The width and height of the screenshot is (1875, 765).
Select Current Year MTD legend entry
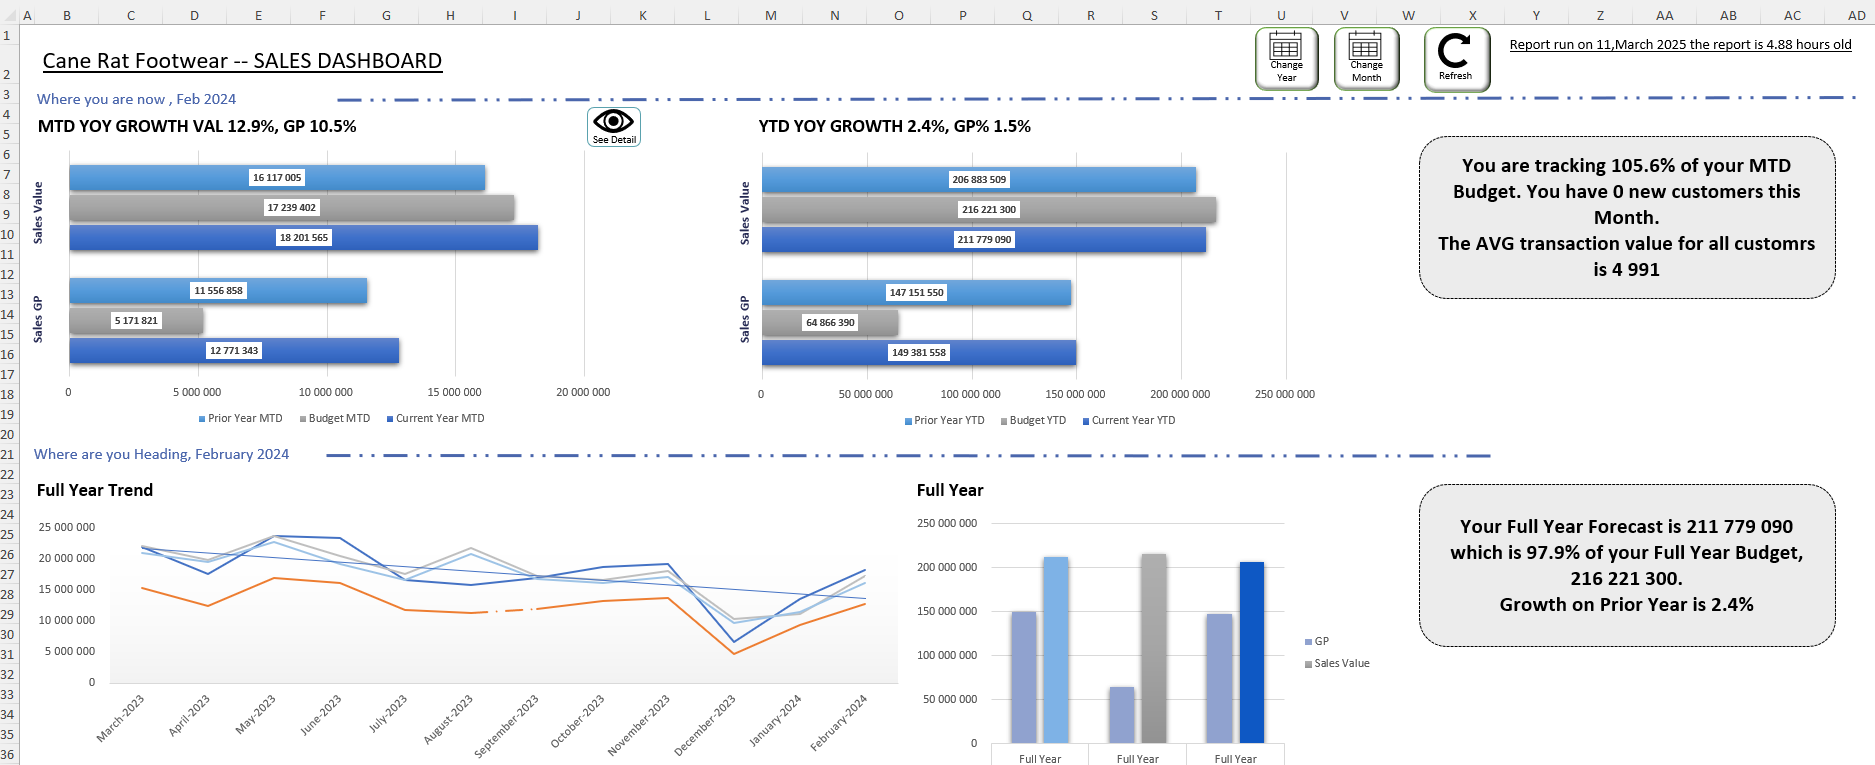coord(438,419)
